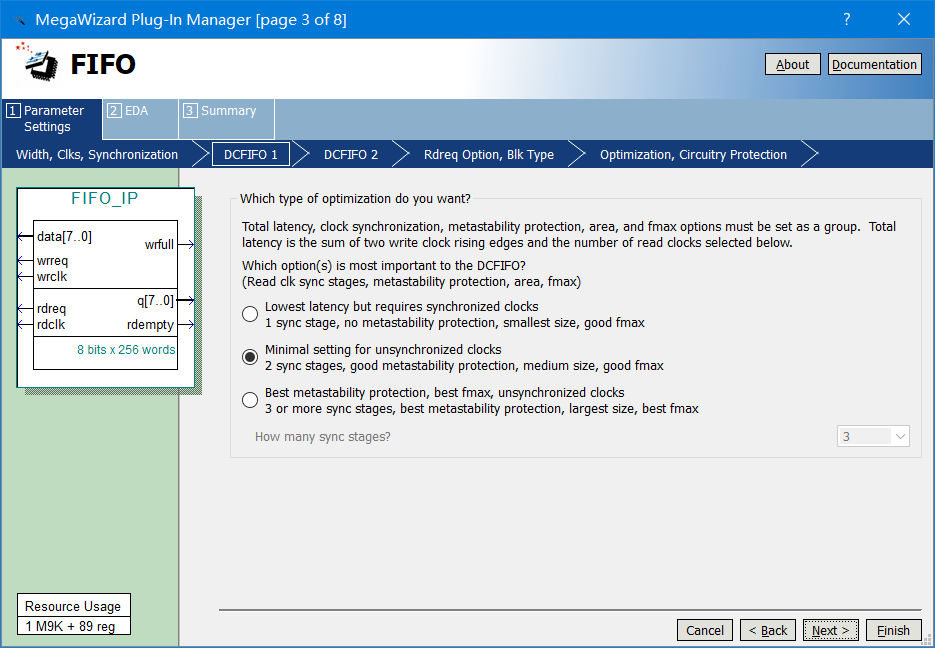
Task: Click the 1 M9K + 89 reg value
Action: (70, 627)
